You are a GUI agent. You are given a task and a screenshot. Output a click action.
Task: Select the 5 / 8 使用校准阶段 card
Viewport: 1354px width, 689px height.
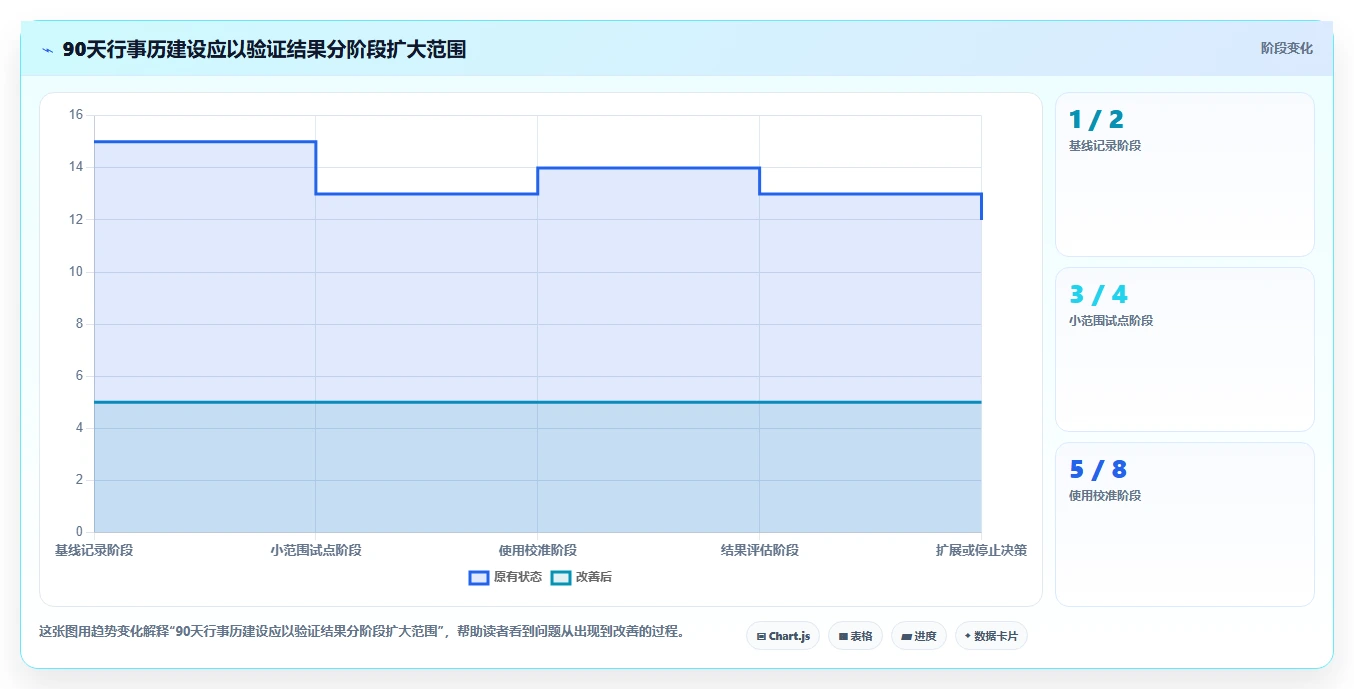[x=1184, y=524]
